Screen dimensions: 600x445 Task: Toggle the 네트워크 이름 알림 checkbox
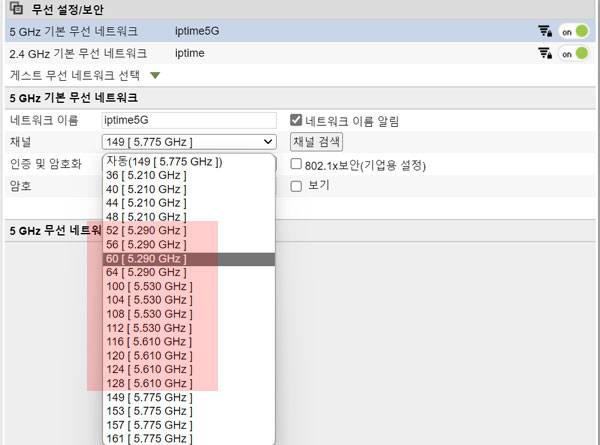296,120
